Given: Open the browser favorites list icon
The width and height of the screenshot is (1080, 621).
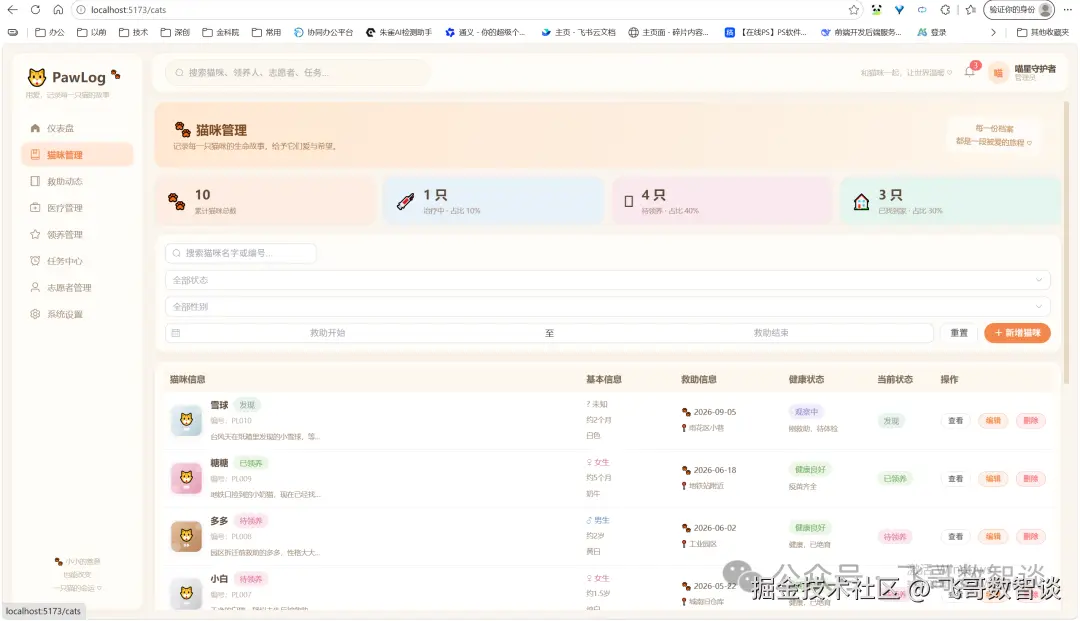Looking at the screenshot, I should [x=970, y=10].
